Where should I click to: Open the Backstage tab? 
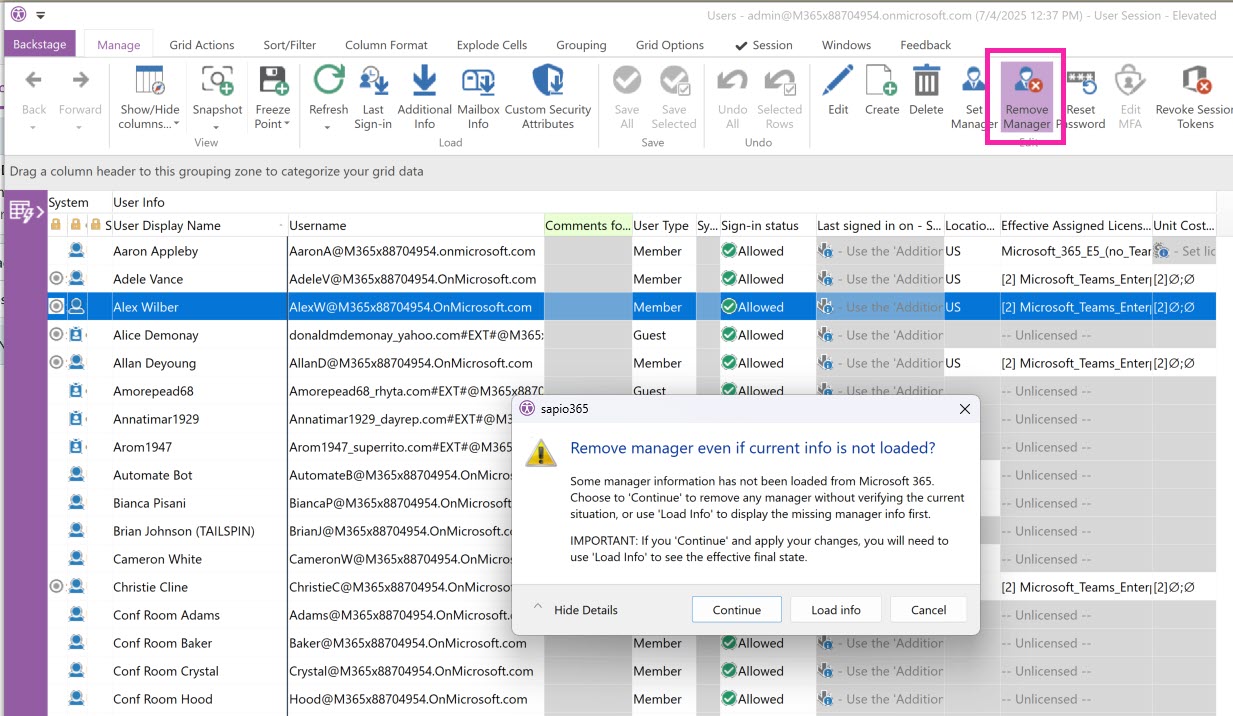[x=39, y=45]
